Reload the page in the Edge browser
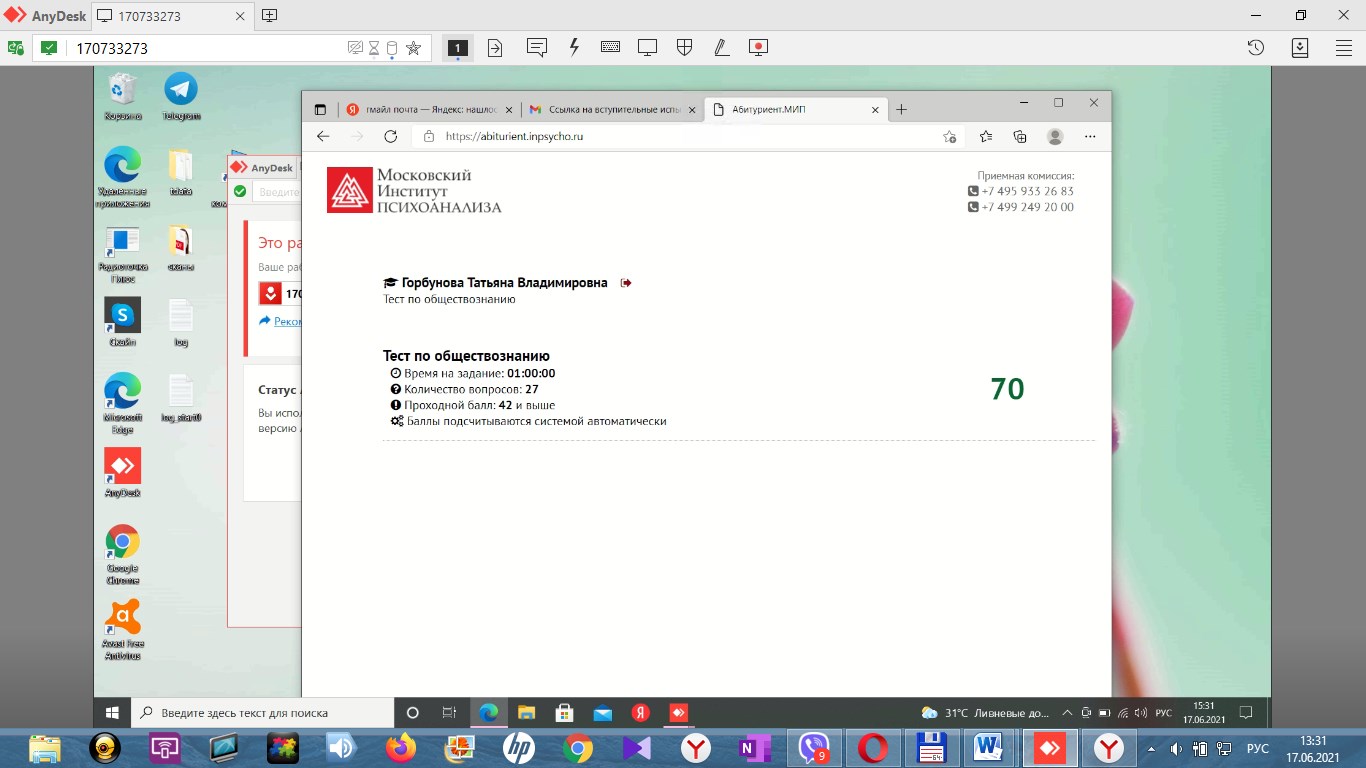 [390, 136]
